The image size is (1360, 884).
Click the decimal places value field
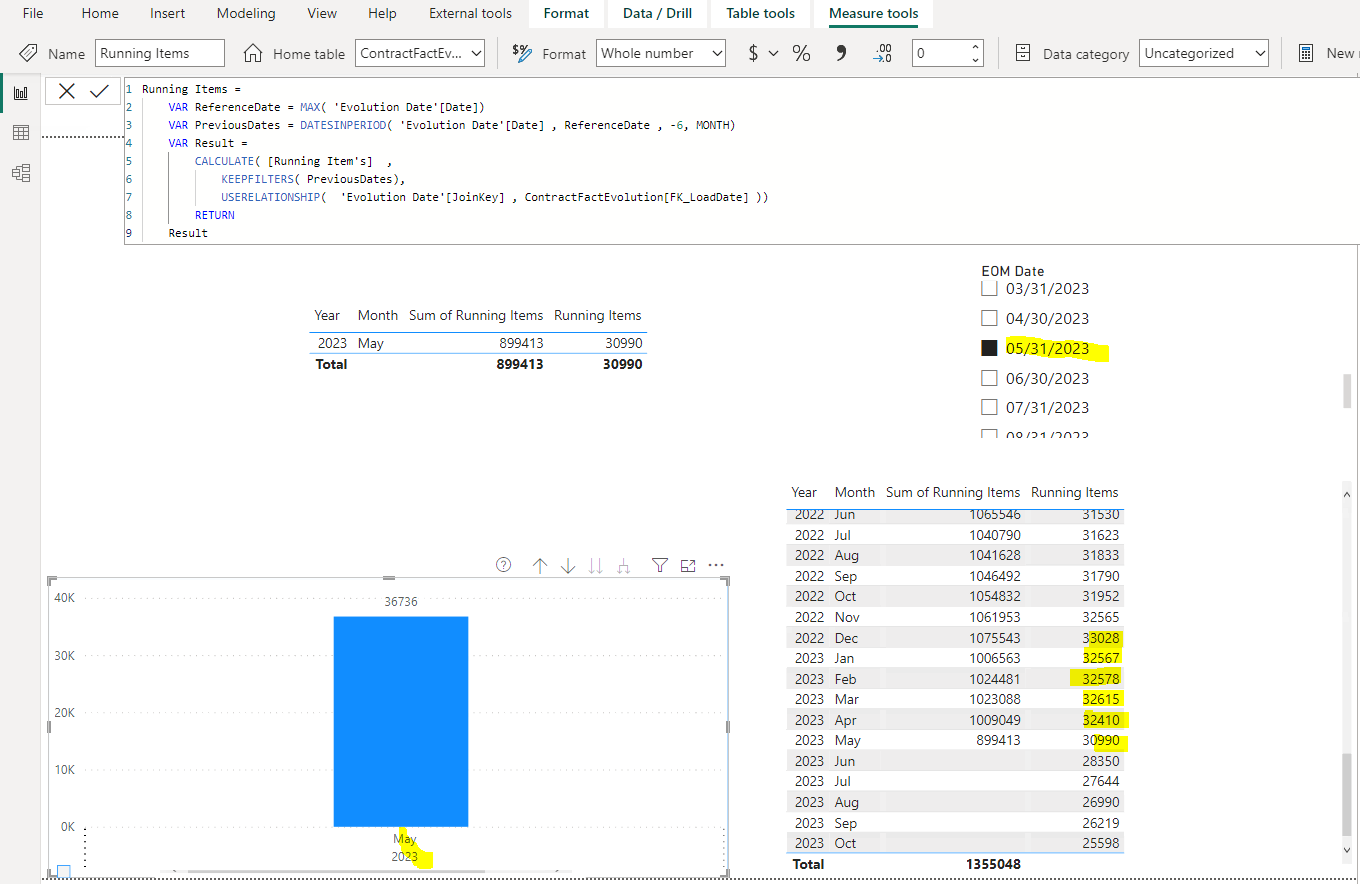click(940, 53)
